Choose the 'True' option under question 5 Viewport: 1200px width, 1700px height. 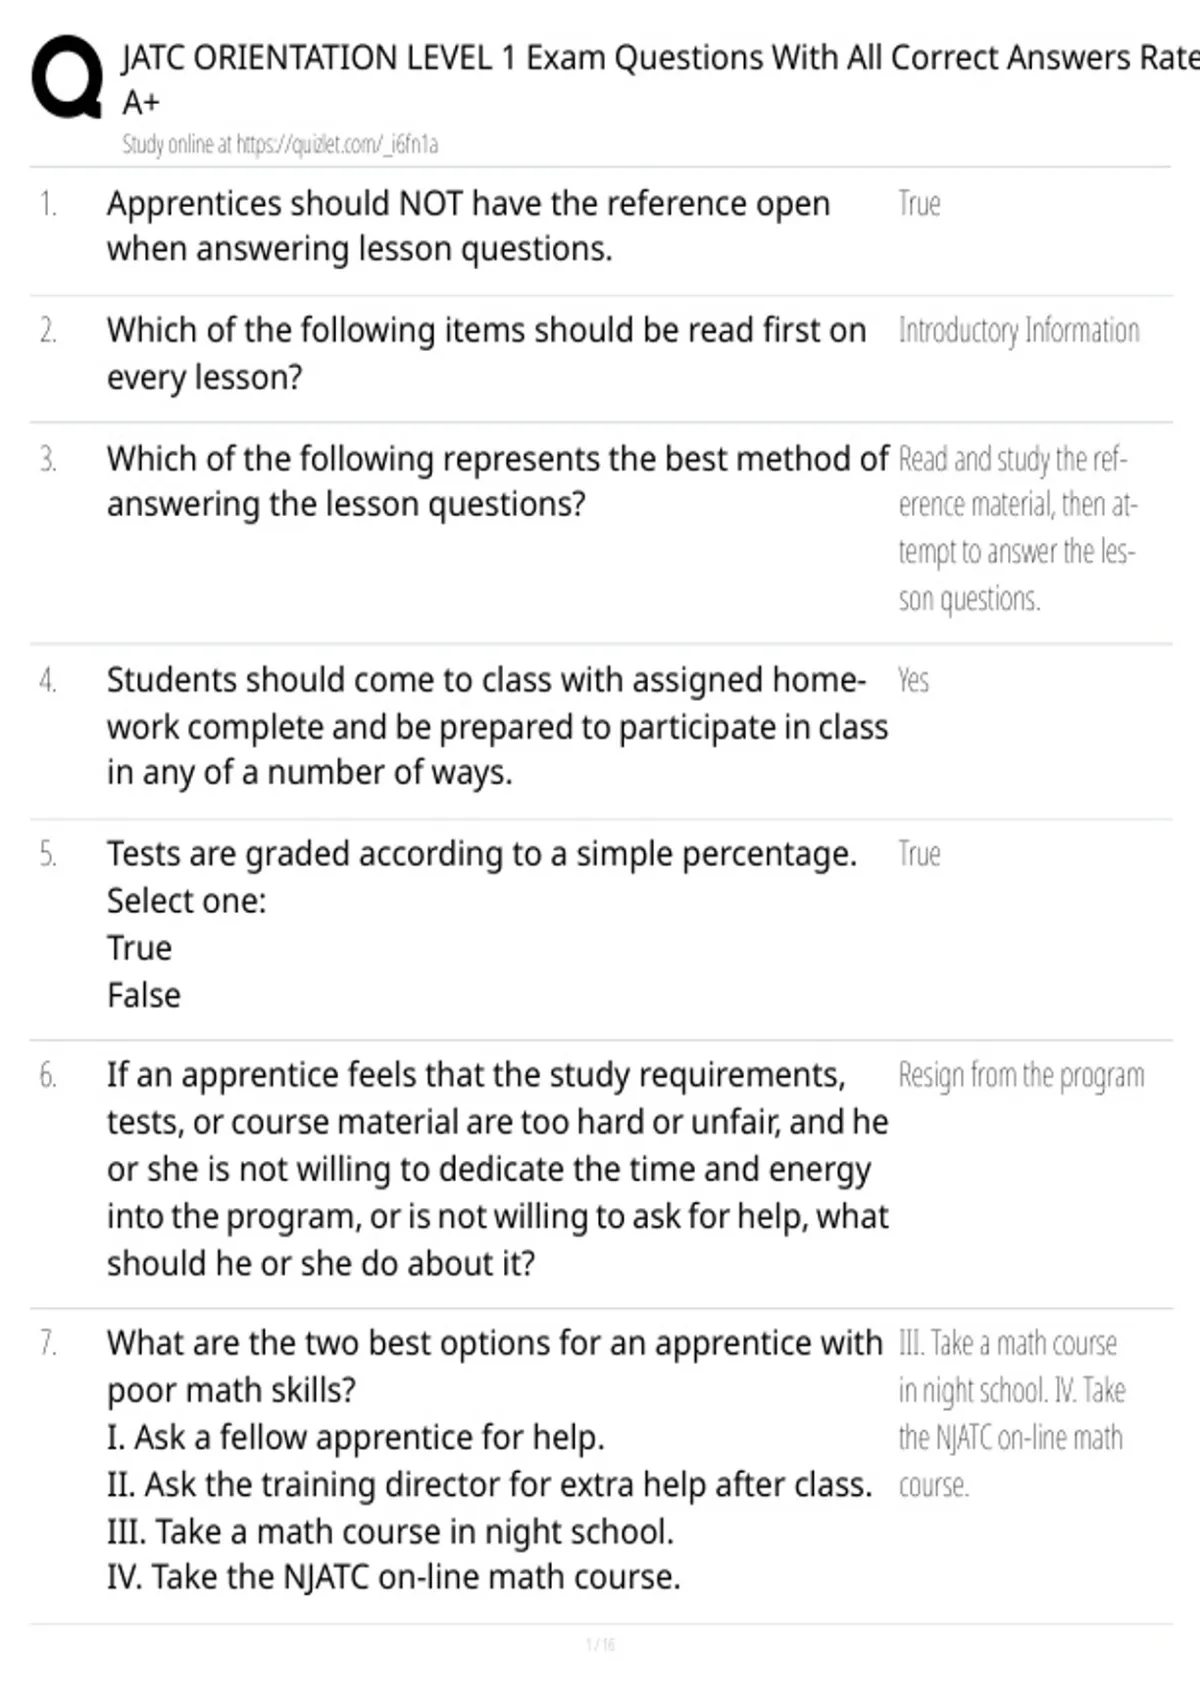point(139,948)
